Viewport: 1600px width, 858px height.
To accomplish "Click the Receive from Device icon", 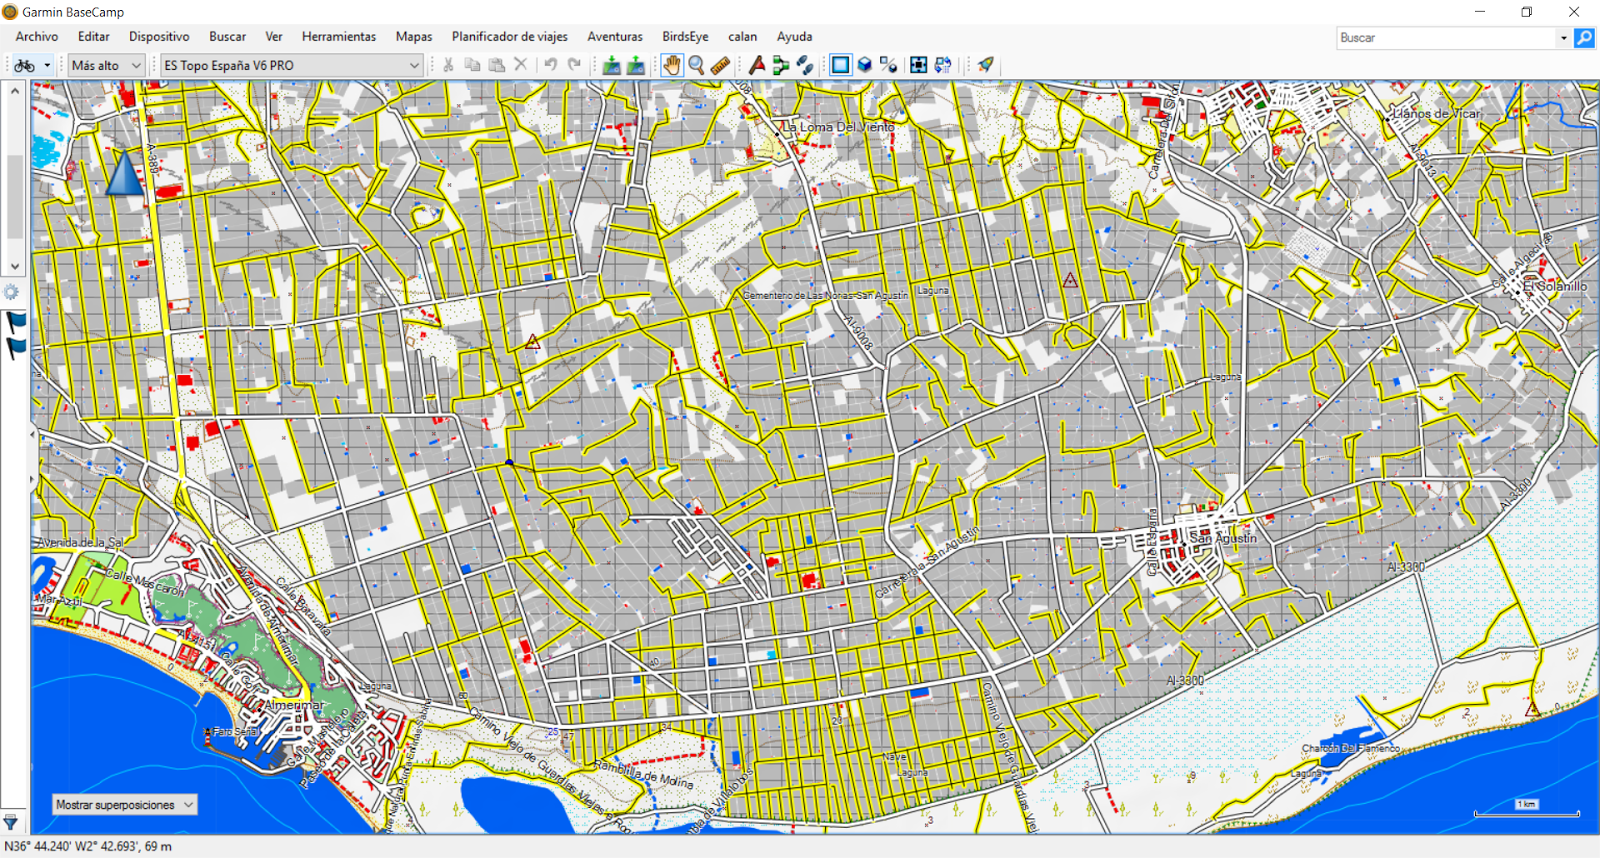I will (x=636, y=65).
